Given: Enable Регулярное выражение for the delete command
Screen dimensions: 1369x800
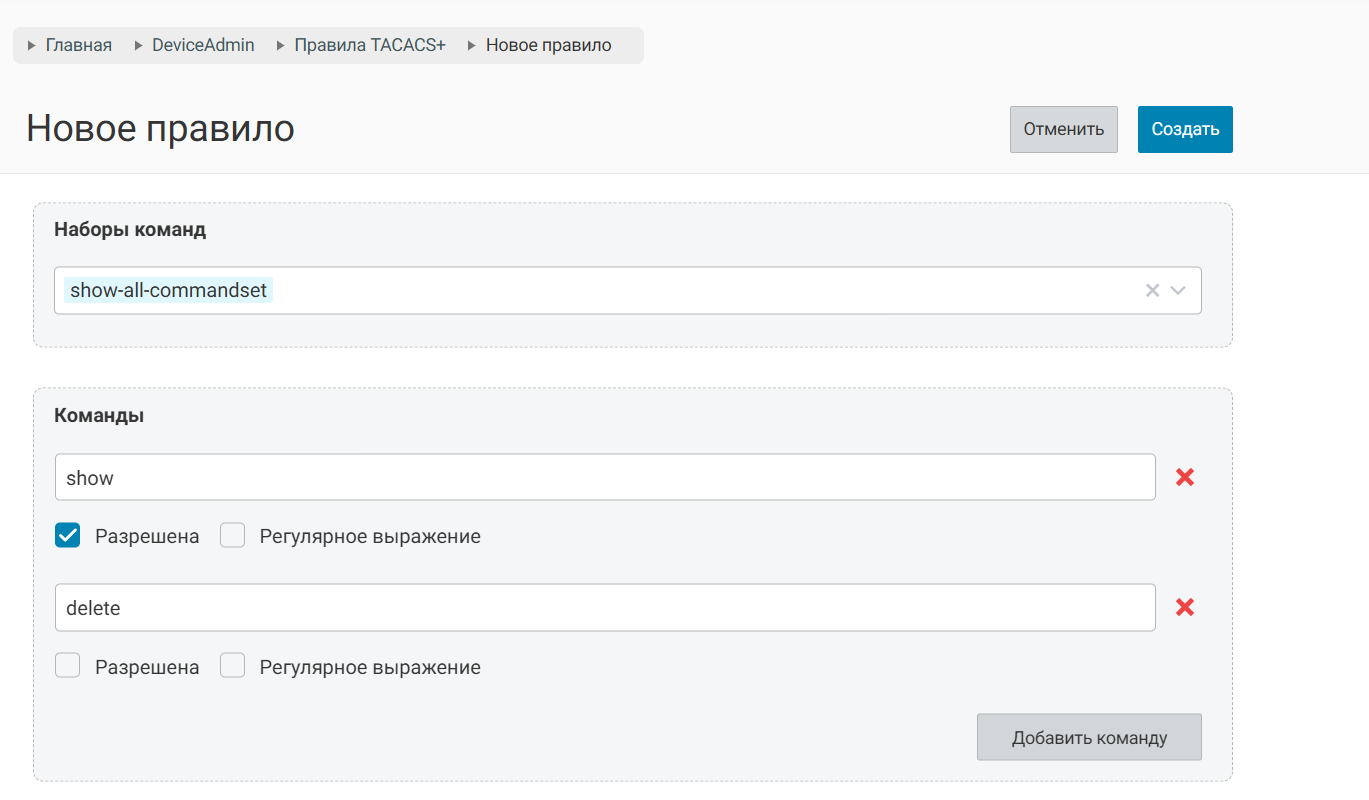Looking at the screenshot, I should 233,666.
